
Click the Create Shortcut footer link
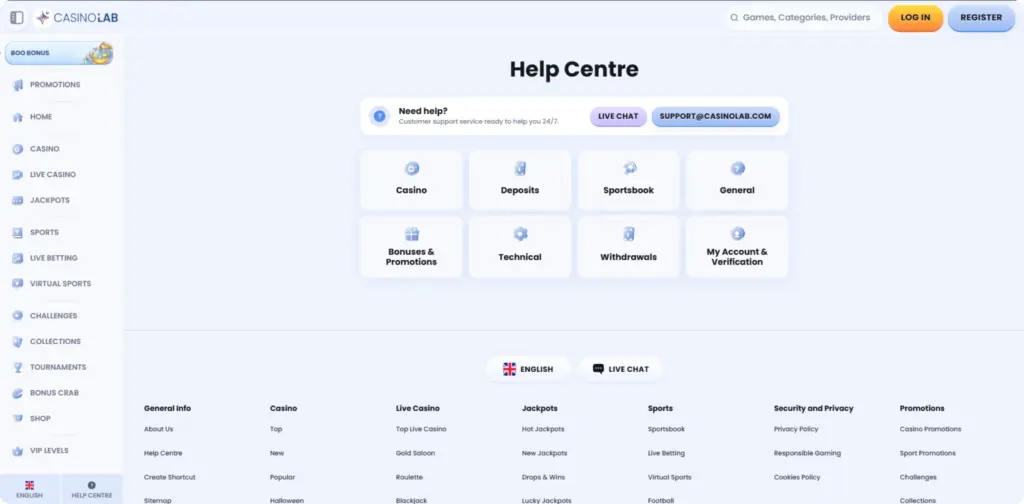click(x=170, y=477)
